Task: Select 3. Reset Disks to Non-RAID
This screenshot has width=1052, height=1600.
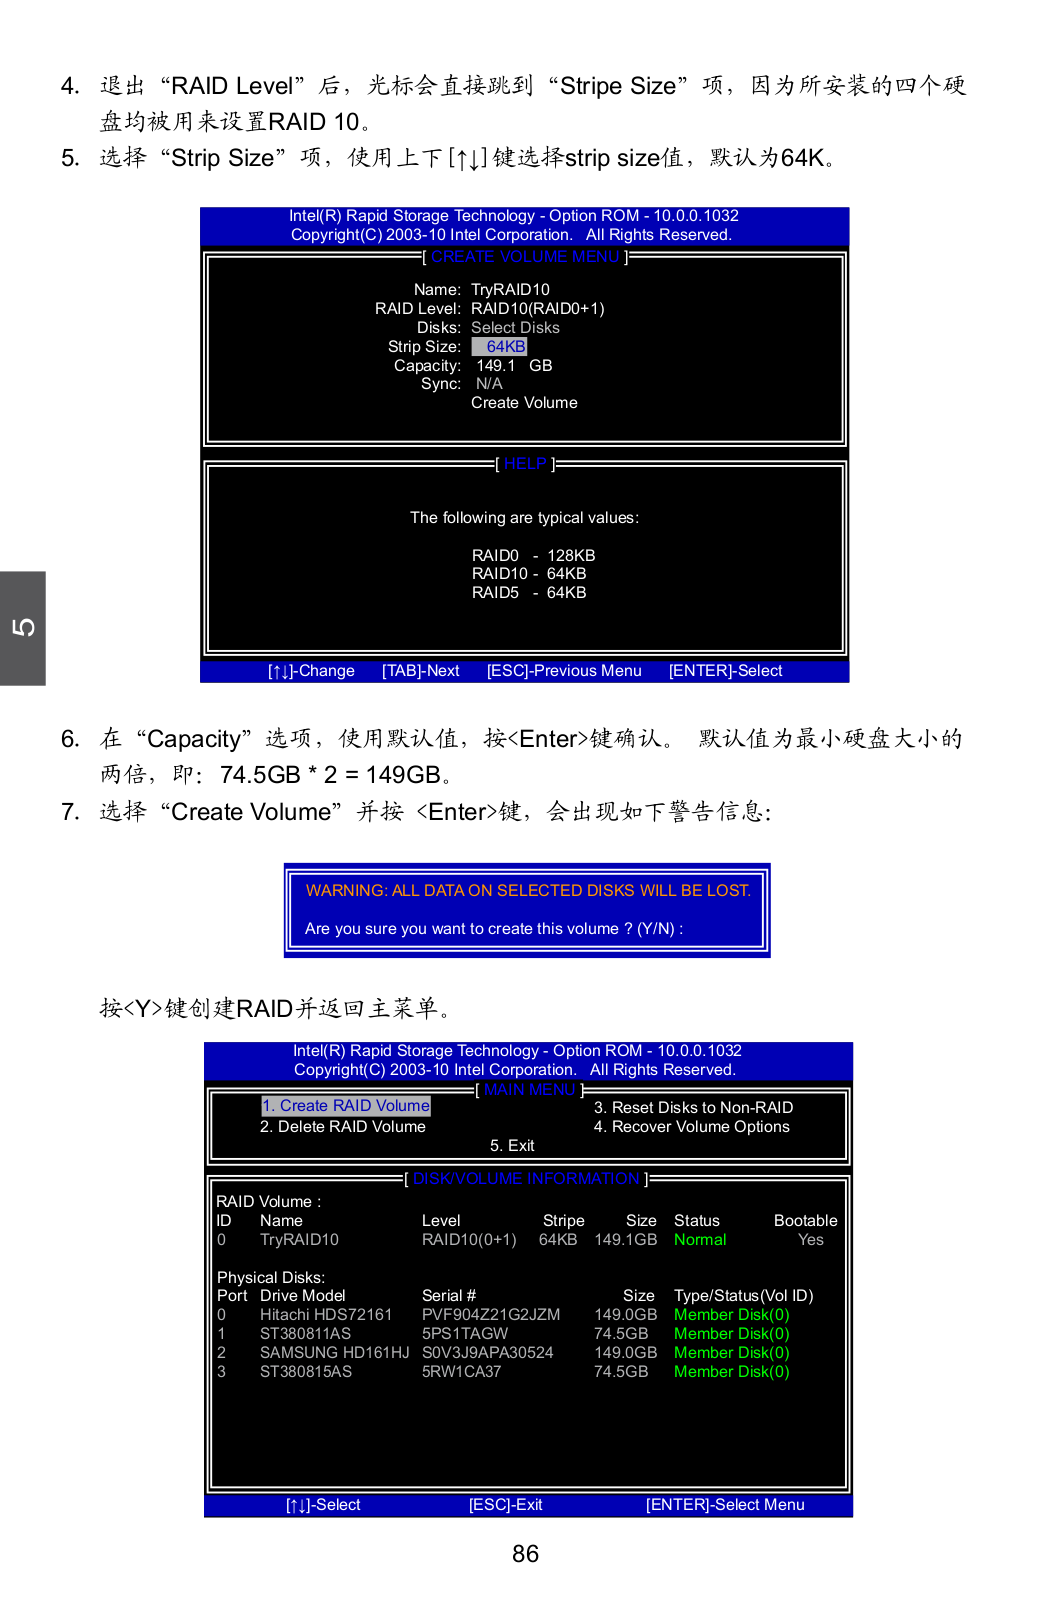Action: coord(693,1108)
